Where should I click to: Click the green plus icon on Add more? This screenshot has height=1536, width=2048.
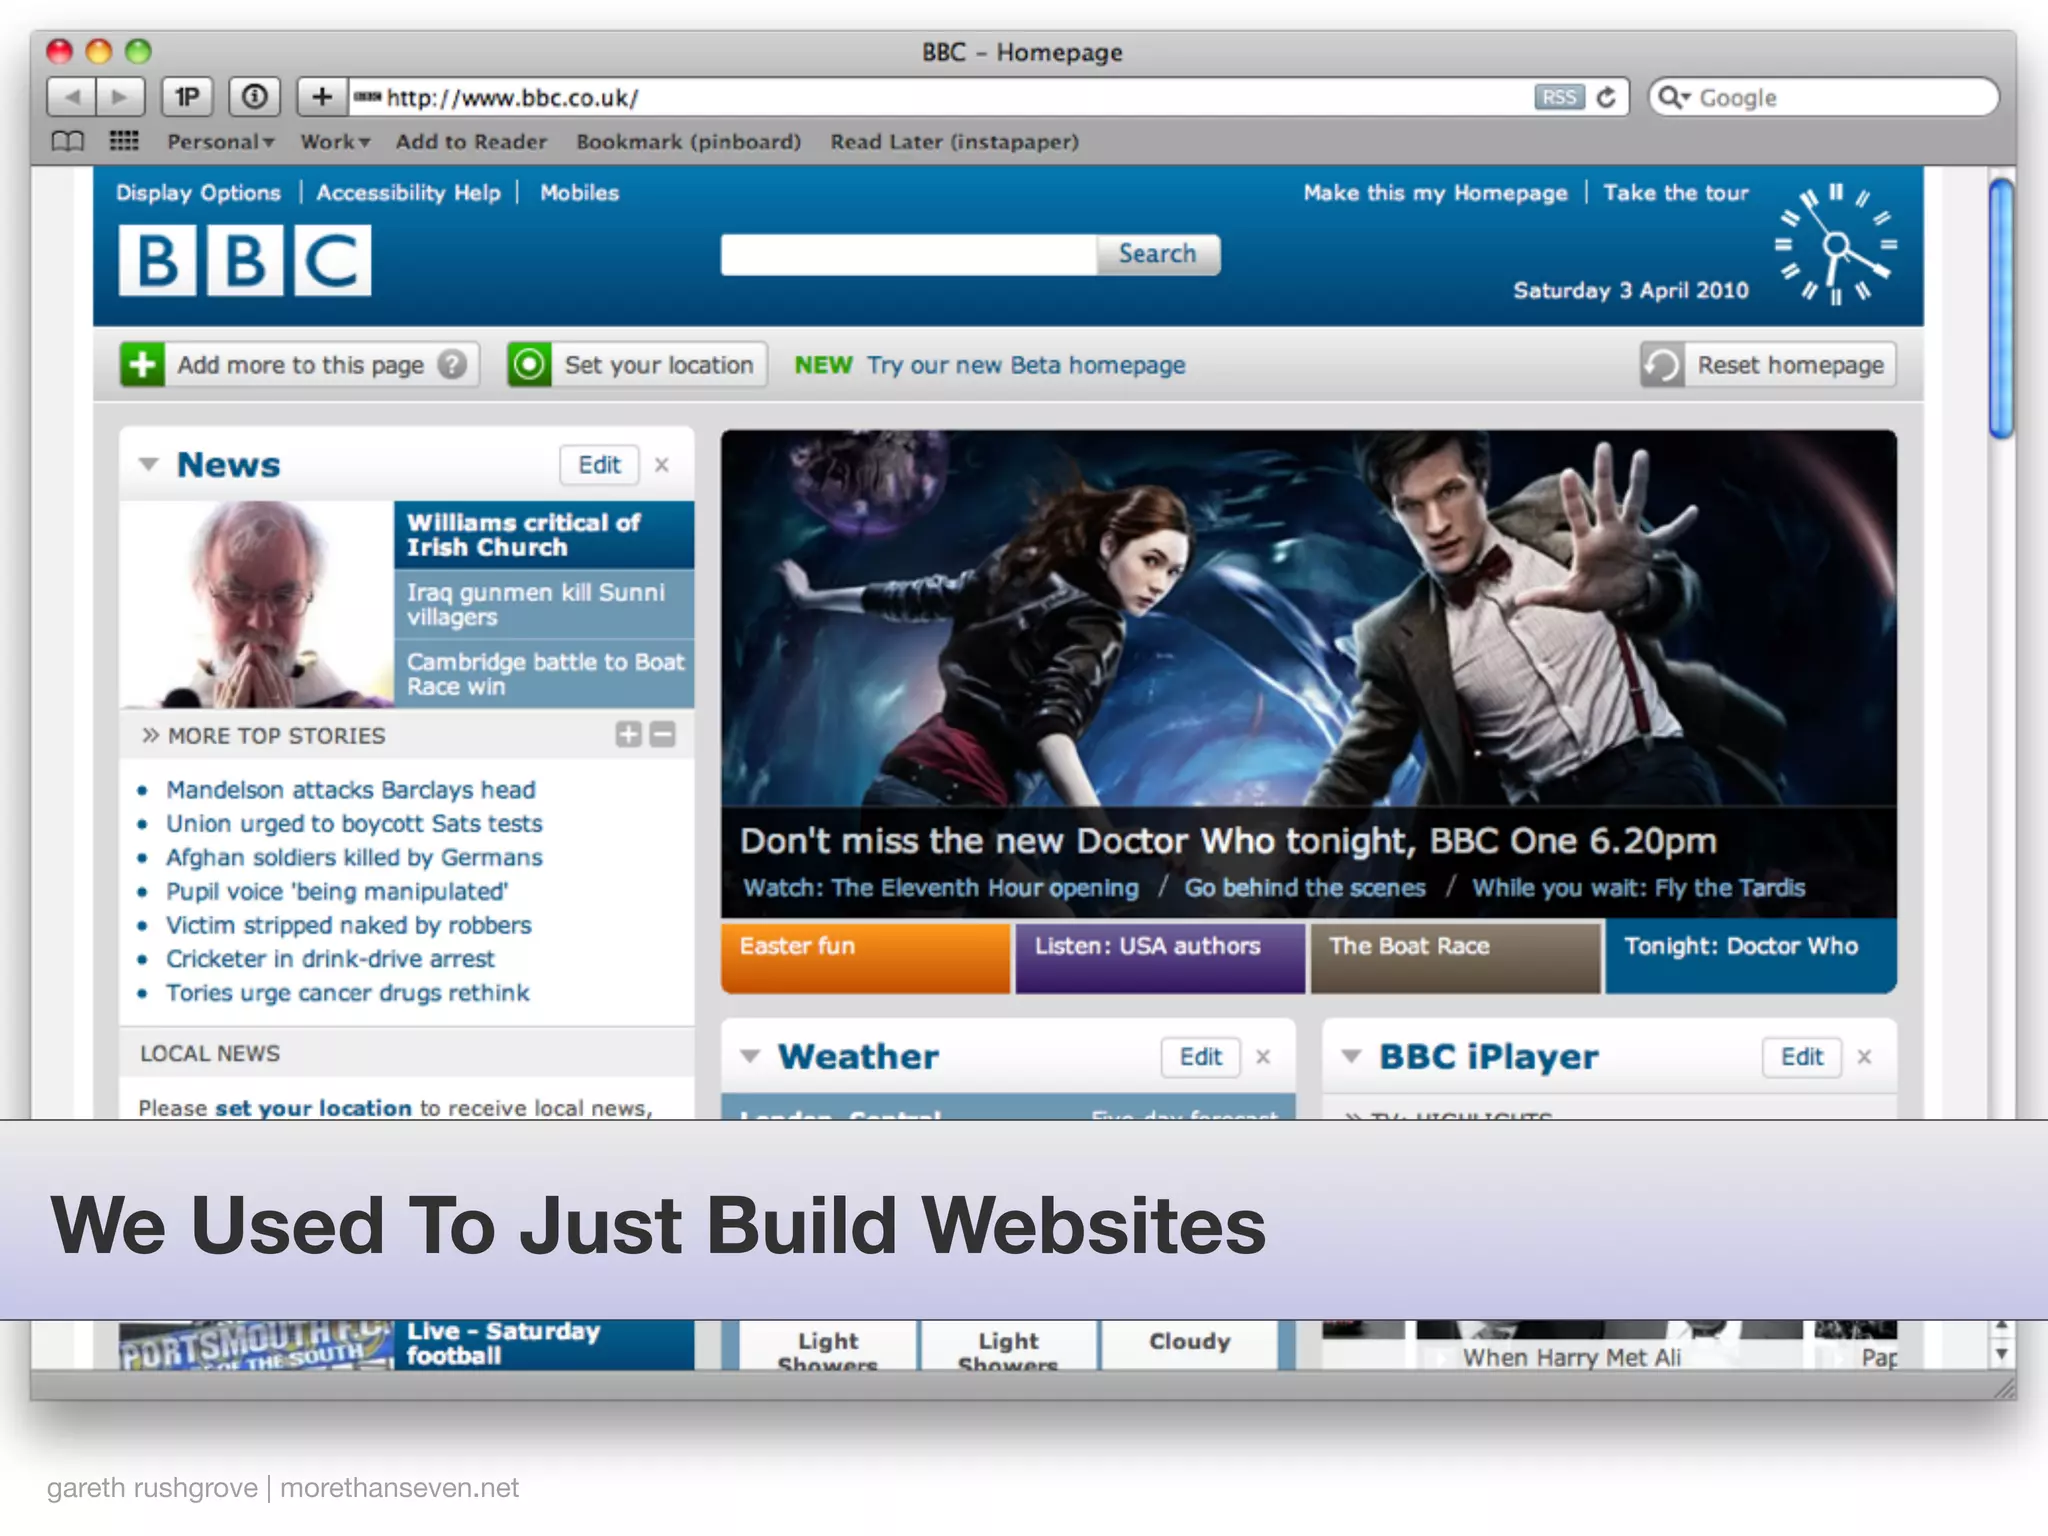click(142, 364)
